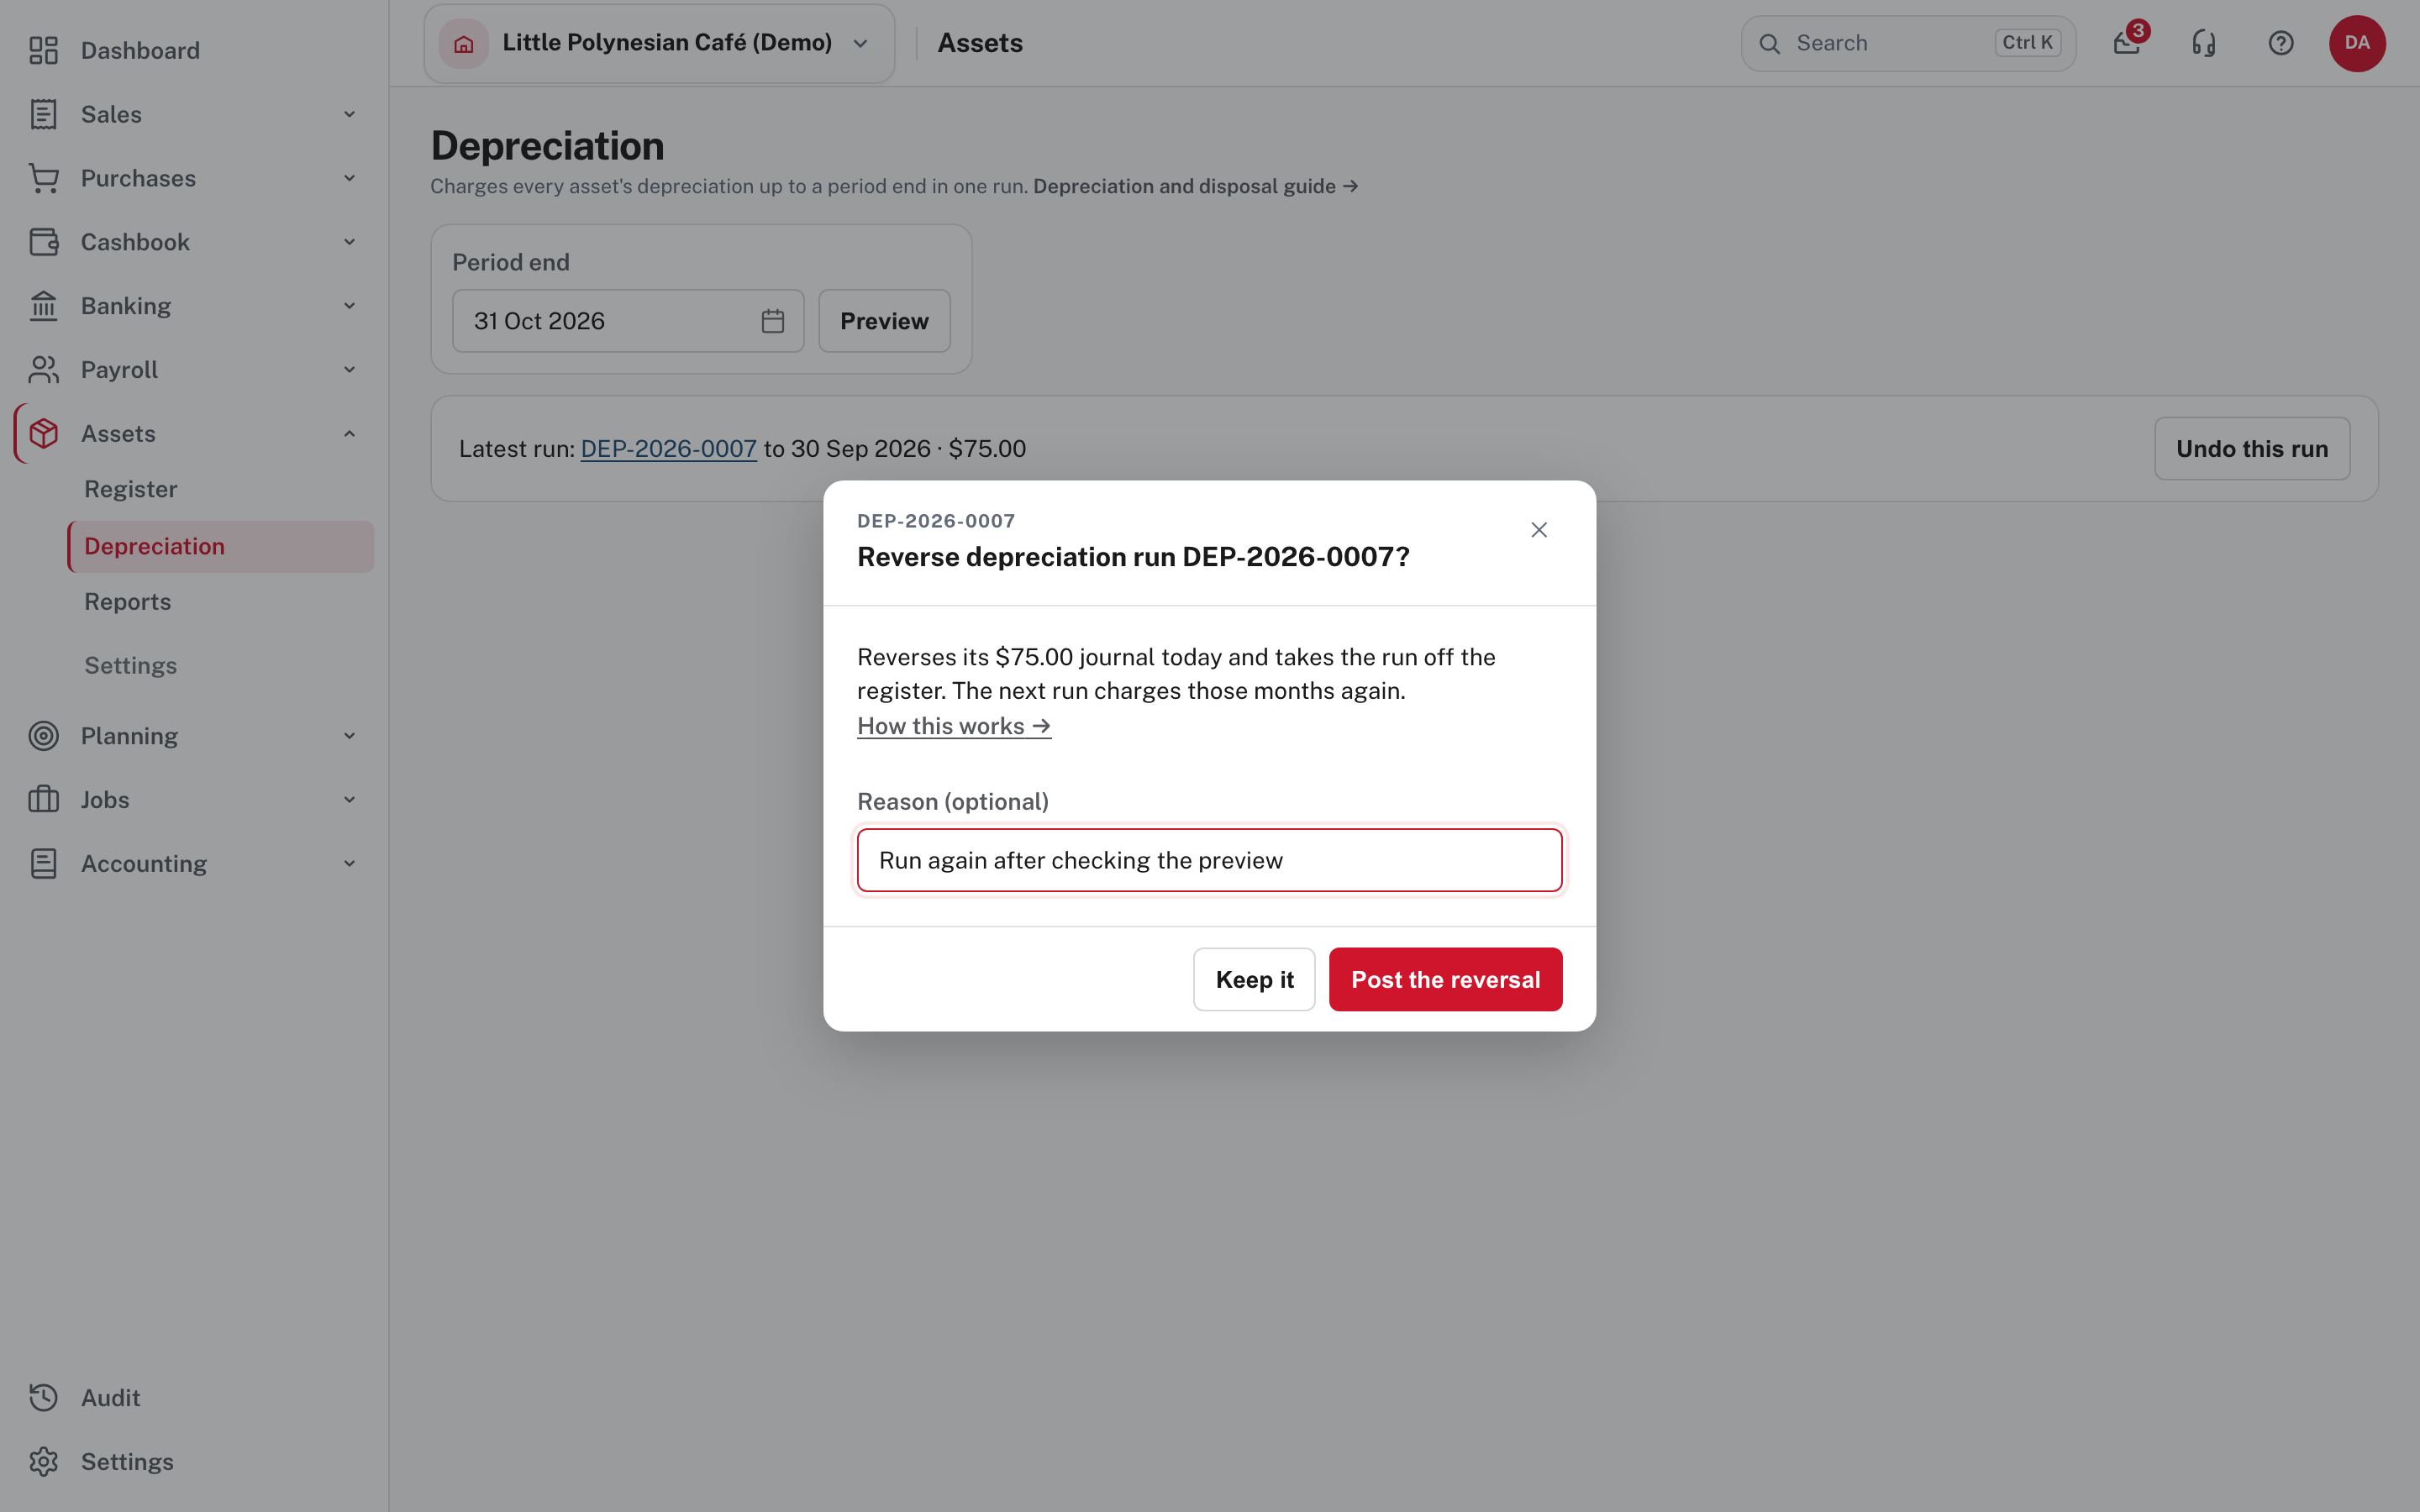Screen dimensions: 2420x1512
Task: Open the Little Polynesian Café company dropdown
Action: pyautogui.click(x=659, y=43)
